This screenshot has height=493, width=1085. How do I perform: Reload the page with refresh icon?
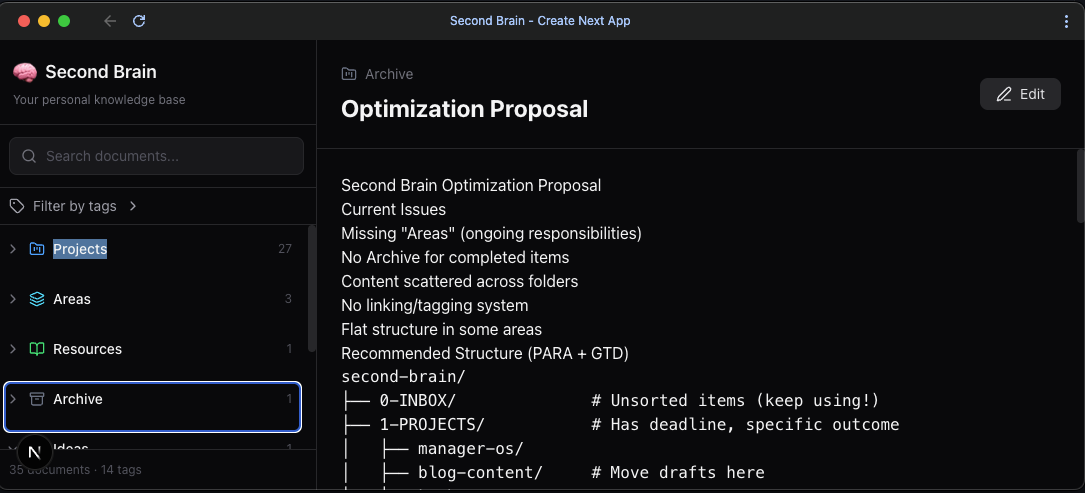coord(139,21)
